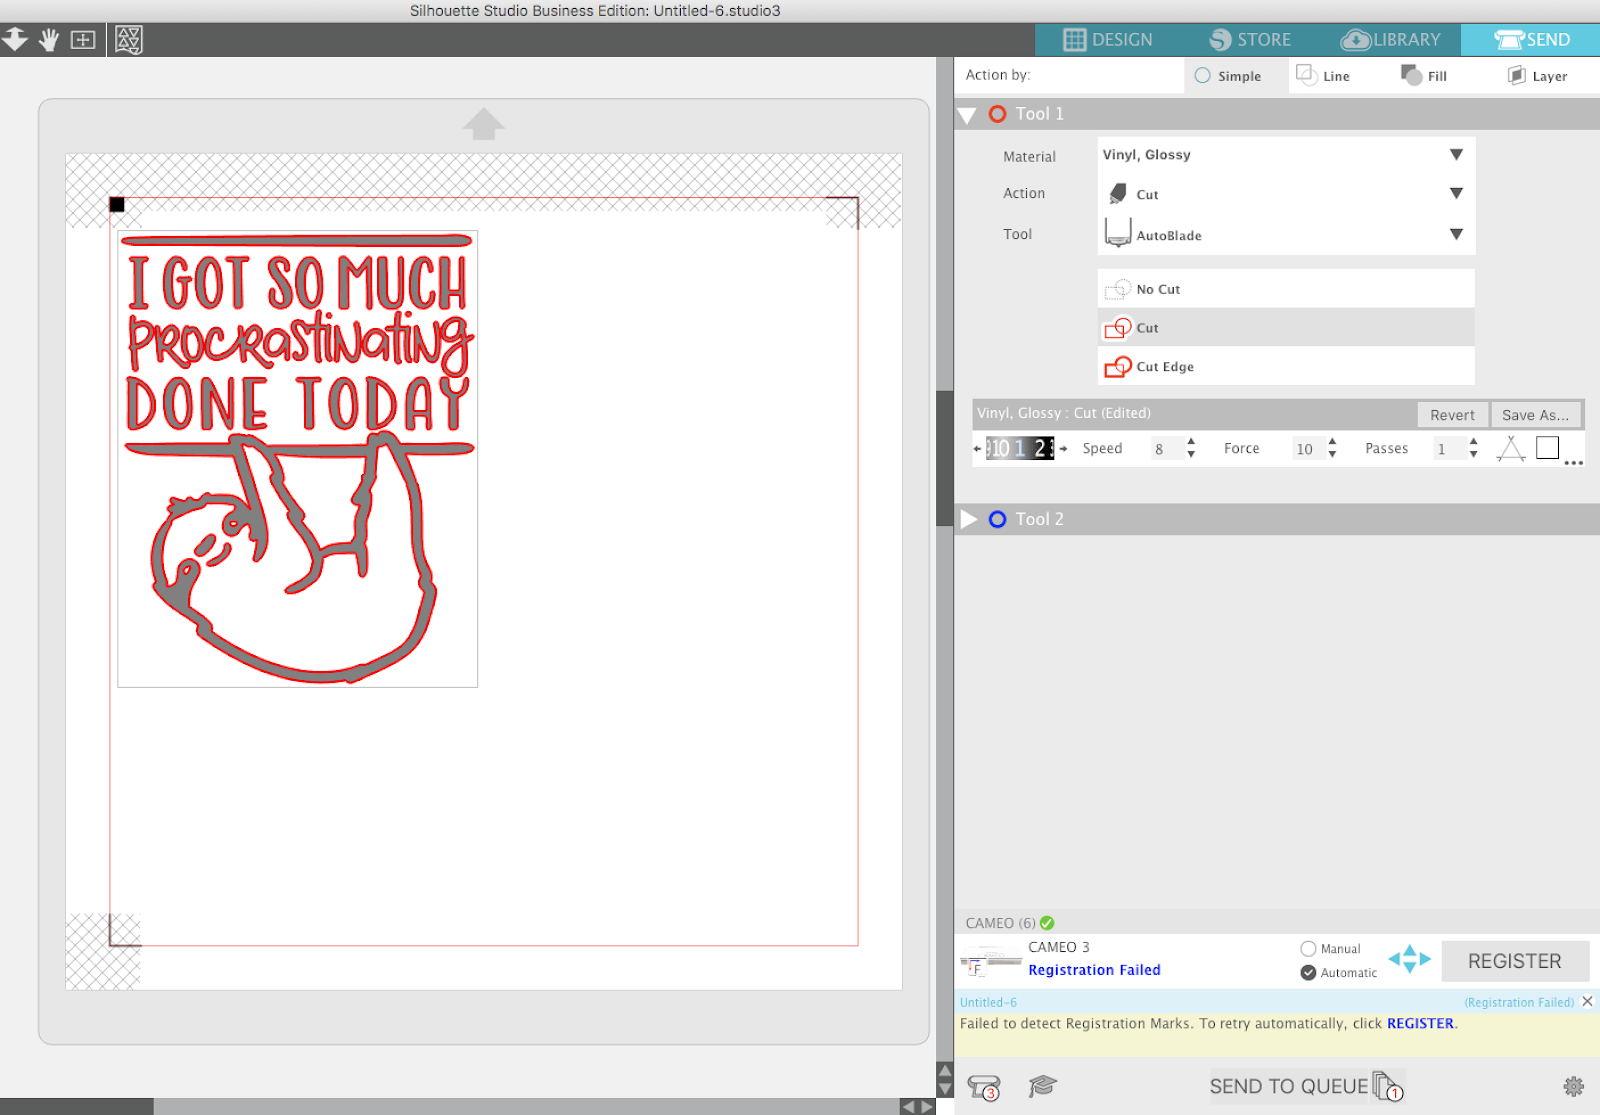Decrease the Force value
Screen dimensions: 1600x1115
click(1332, 455)
